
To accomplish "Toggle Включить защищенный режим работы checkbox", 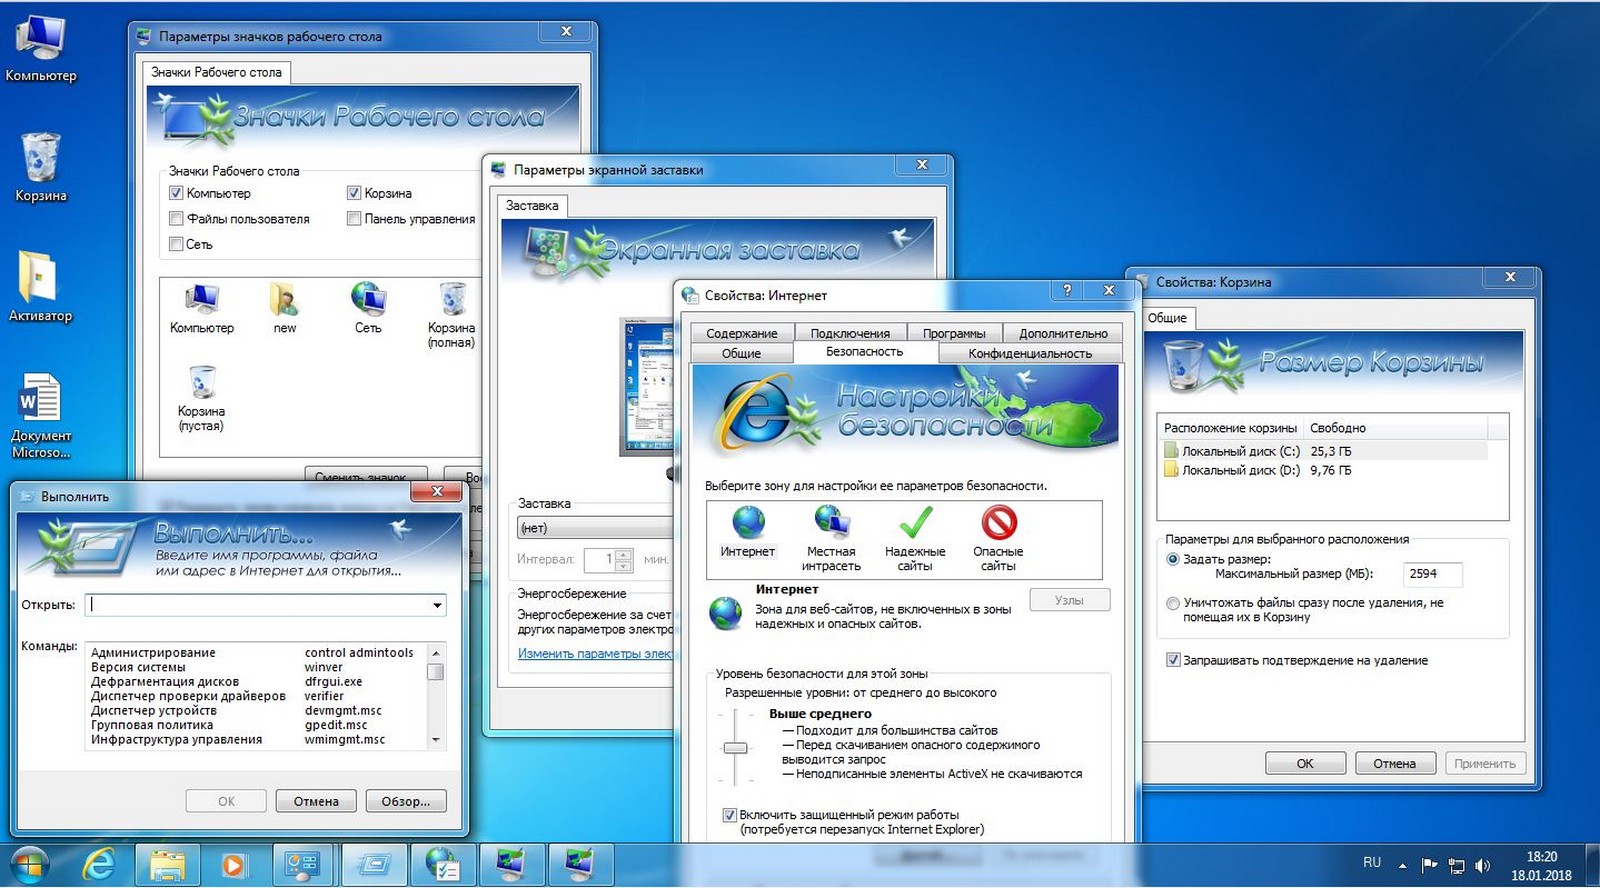I will click(x=729, y=815).
